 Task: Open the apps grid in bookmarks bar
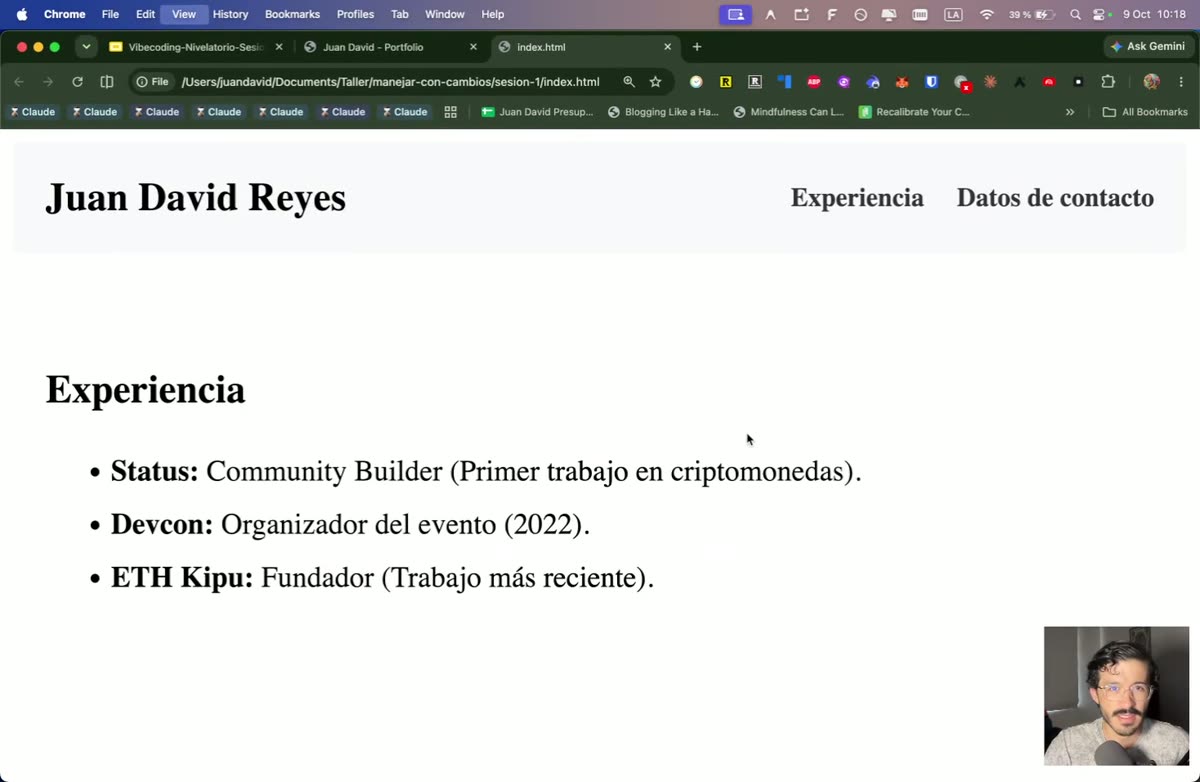(x=450, y=112)
